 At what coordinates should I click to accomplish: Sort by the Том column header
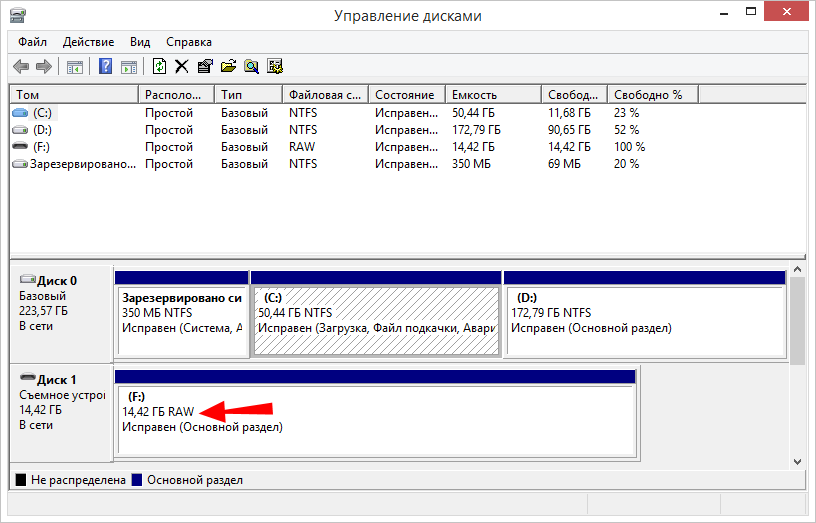(x=74, y=95)
